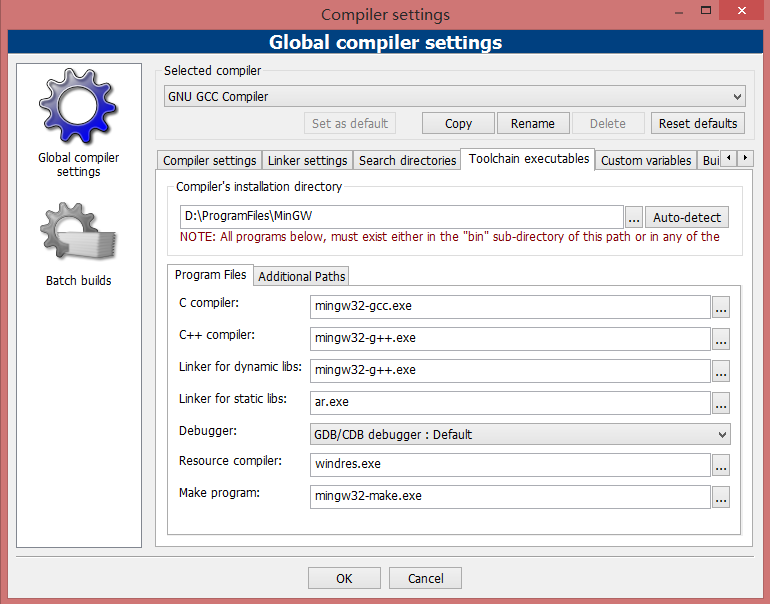Browse for C++ compiler executable

click(x=721, y=339)
